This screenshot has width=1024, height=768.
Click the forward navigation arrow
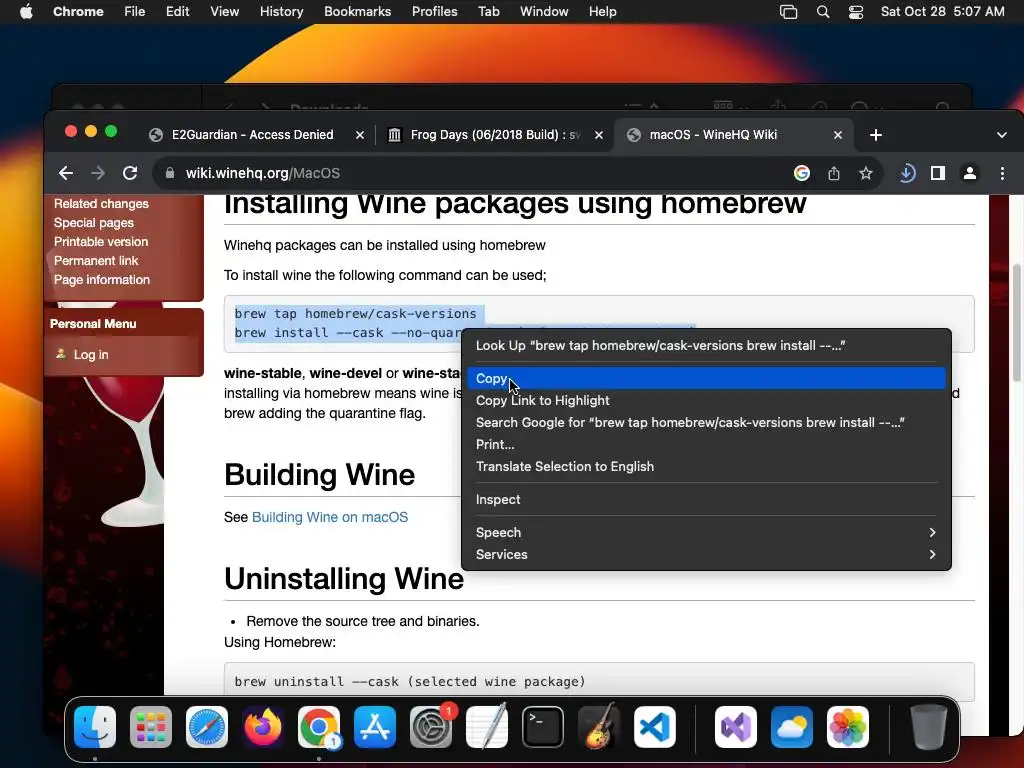point(98,173)
